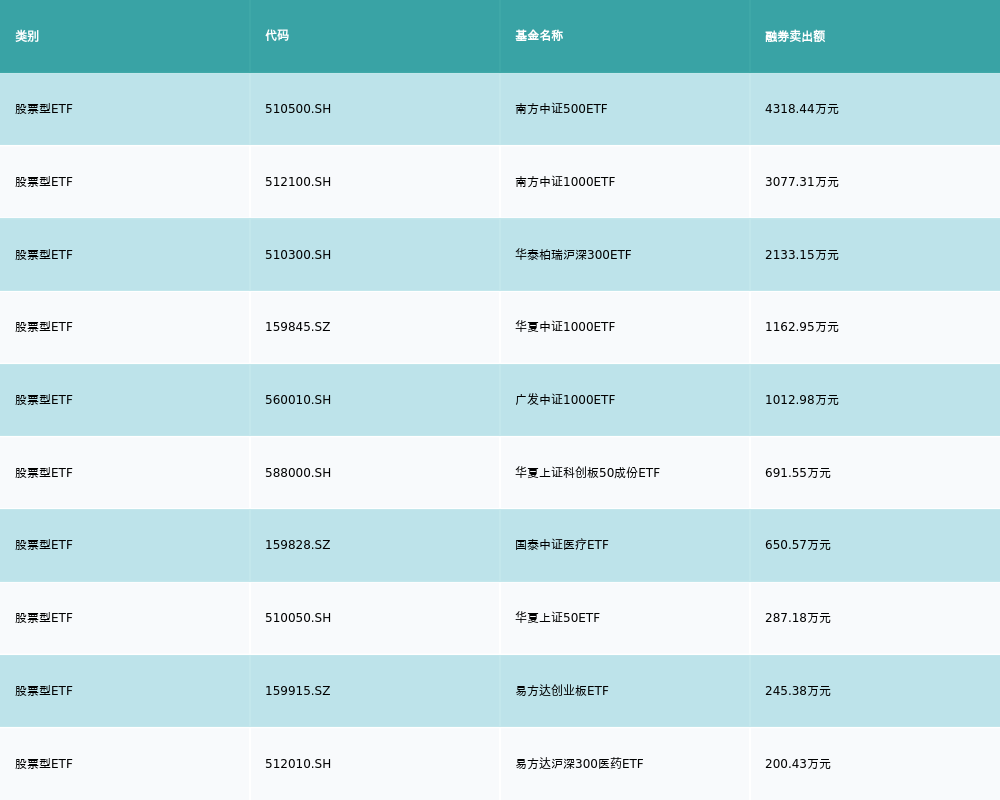The width and height of the screenshot is (1000, 800).
Task: Click fund name 南方中证500ETF
Action: pyautogui.click(x=561, y=109)
